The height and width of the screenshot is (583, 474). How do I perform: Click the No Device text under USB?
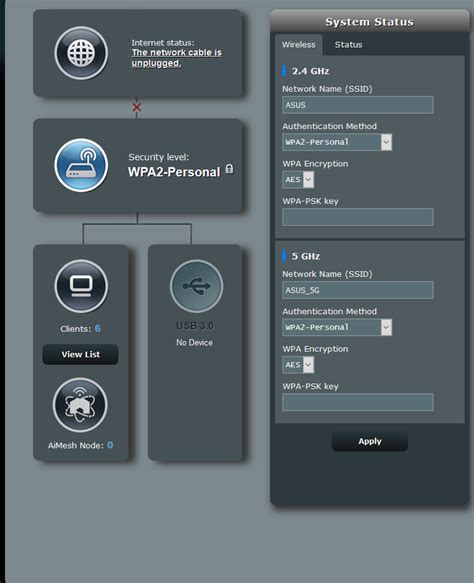click(194, 342)
